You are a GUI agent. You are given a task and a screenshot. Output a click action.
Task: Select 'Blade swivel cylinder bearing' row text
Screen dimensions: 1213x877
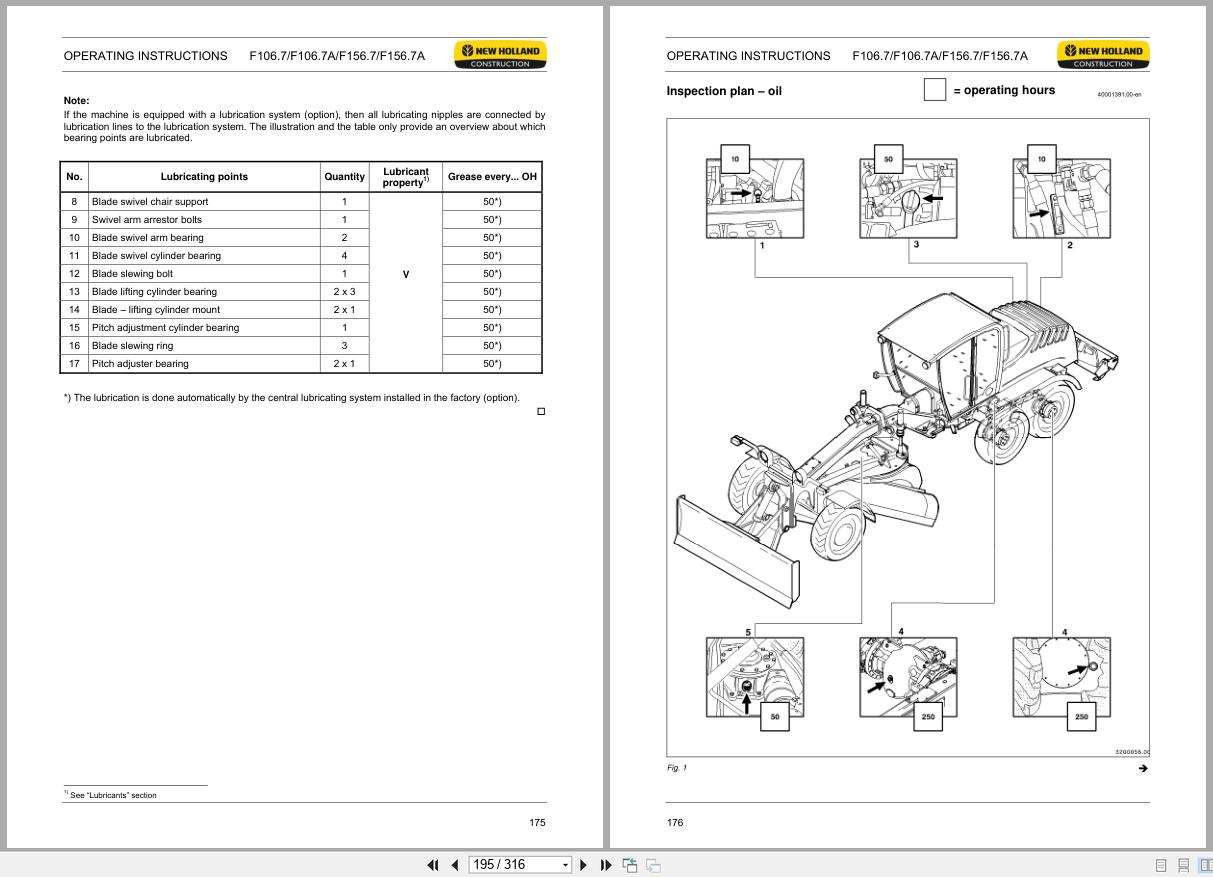tap(156, 255)
